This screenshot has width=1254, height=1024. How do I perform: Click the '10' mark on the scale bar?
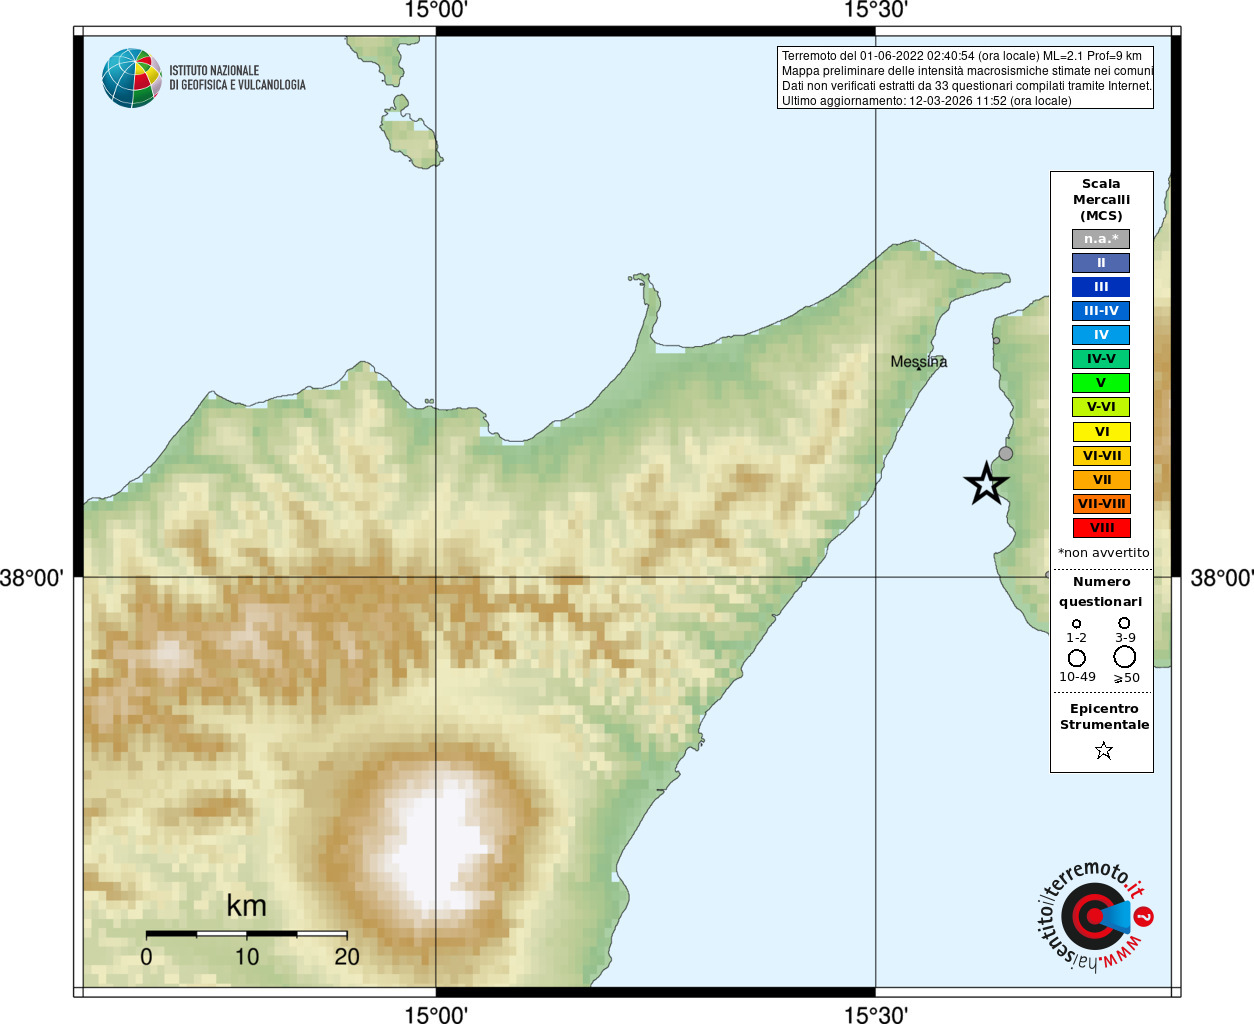(x=247, y=957)
